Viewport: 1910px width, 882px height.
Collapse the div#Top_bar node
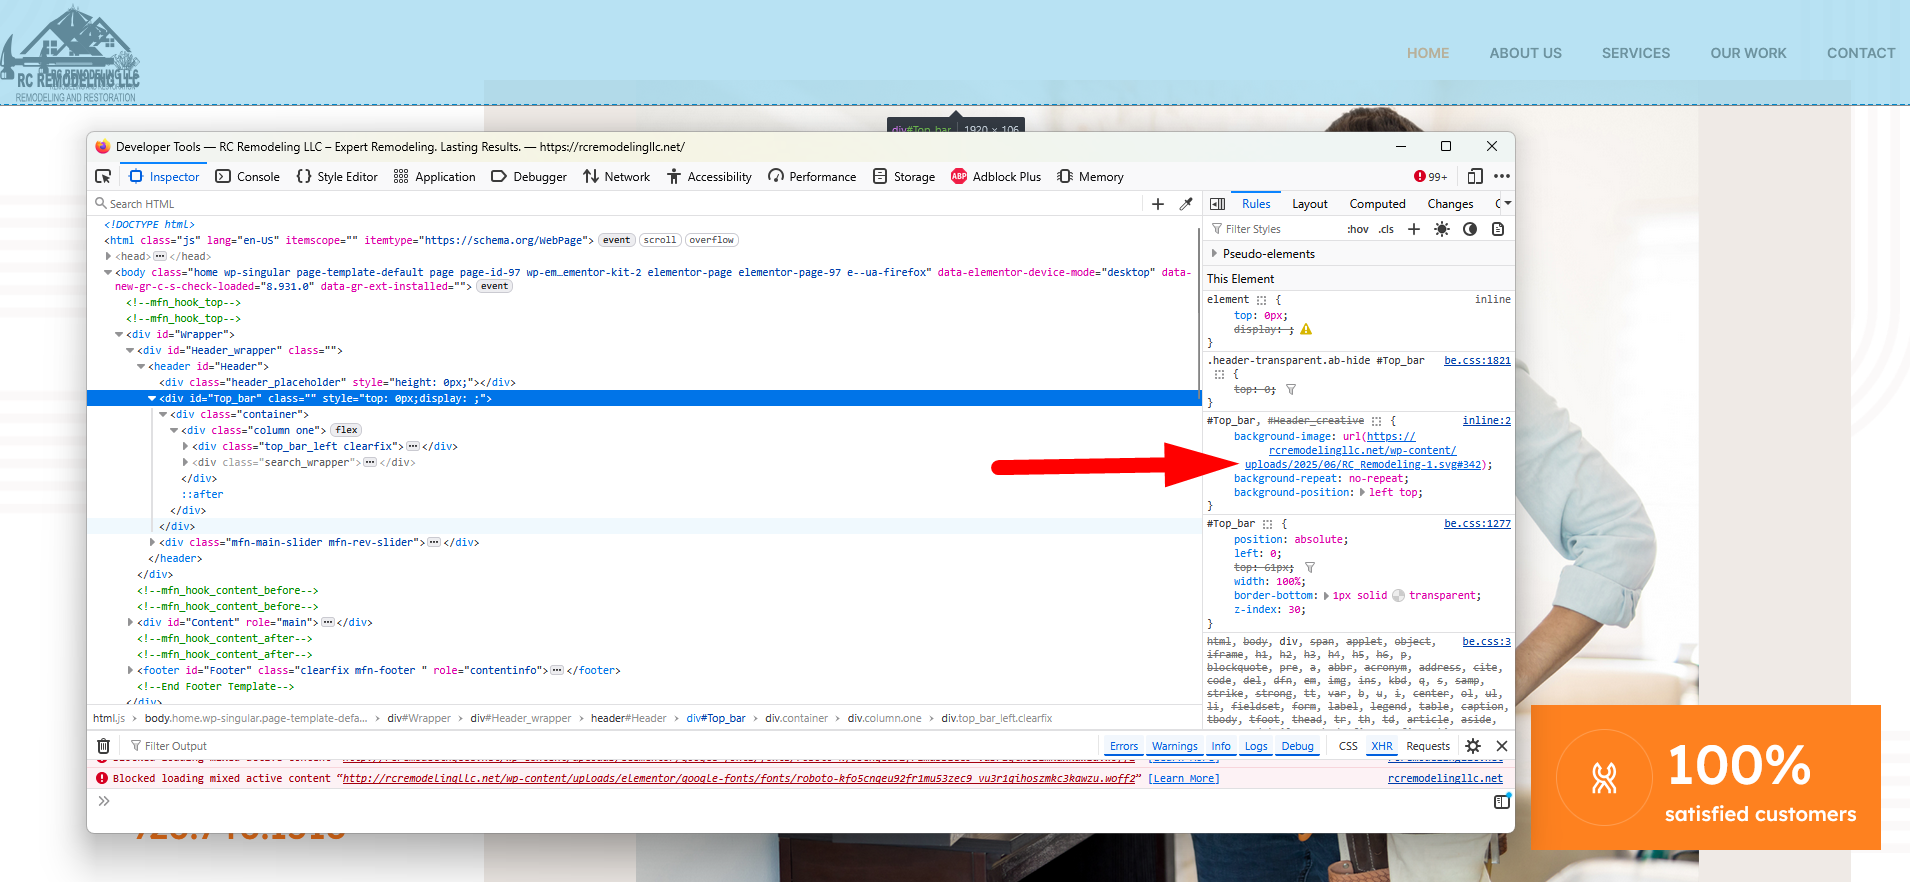click(x=152, y=399)
